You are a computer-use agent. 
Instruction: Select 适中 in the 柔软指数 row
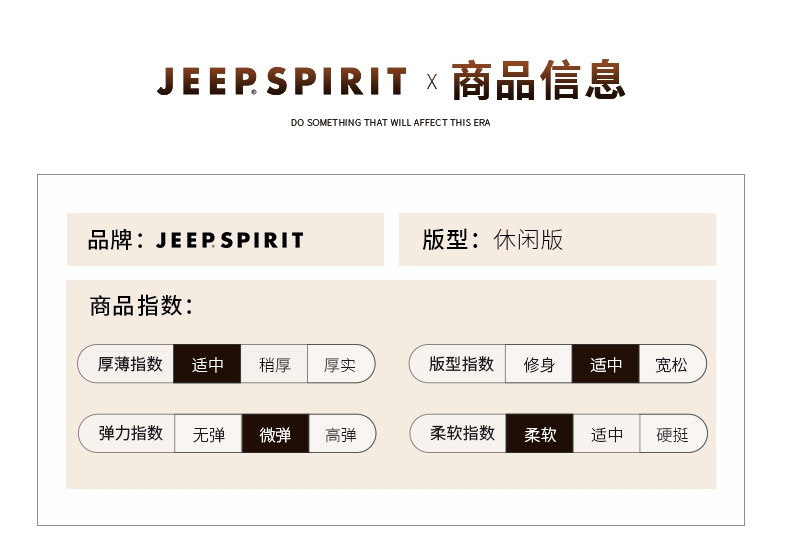[x=606, y=433]
